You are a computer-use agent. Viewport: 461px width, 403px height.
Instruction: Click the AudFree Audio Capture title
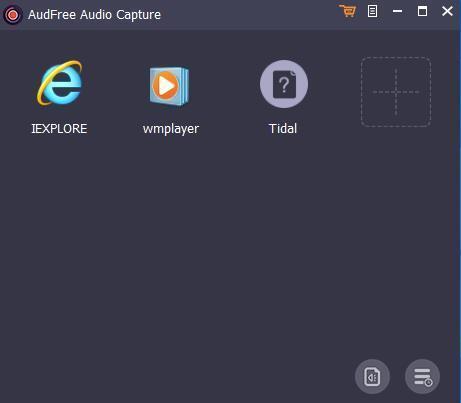pyautogui.click(x=94, y=15)
